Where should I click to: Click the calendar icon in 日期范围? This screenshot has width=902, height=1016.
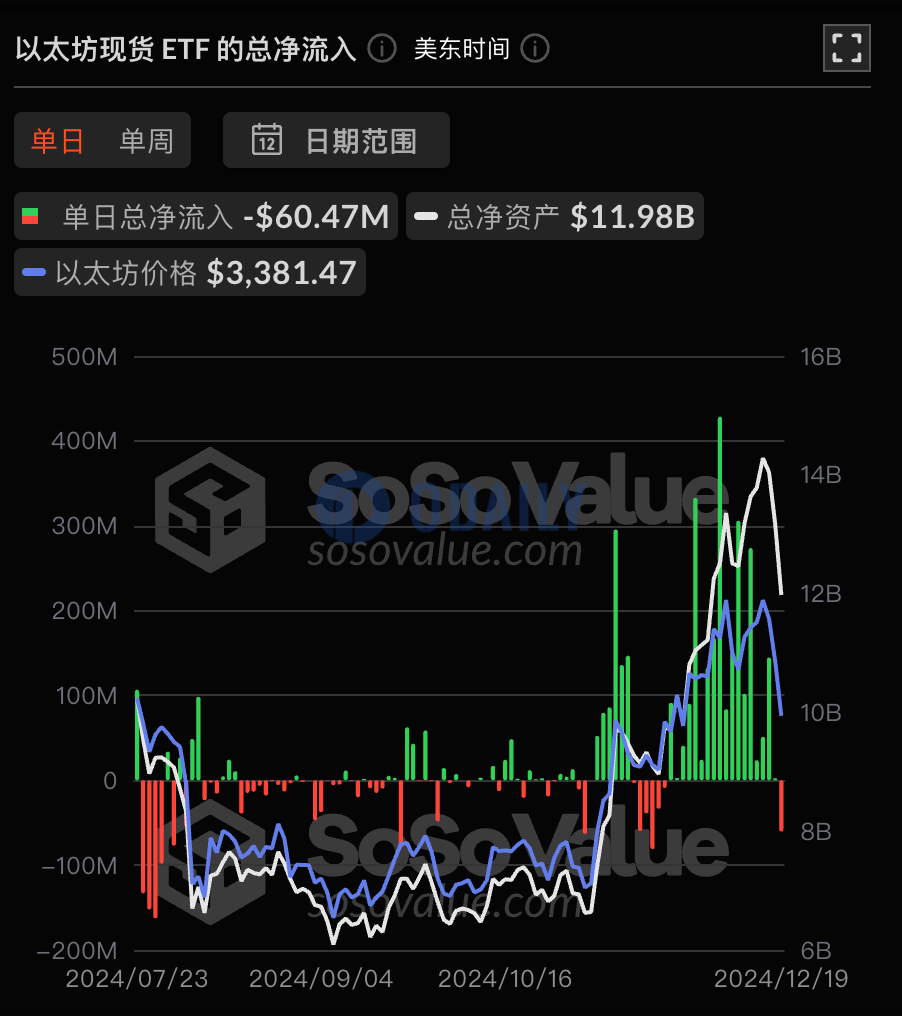click(x=267, y=140)
